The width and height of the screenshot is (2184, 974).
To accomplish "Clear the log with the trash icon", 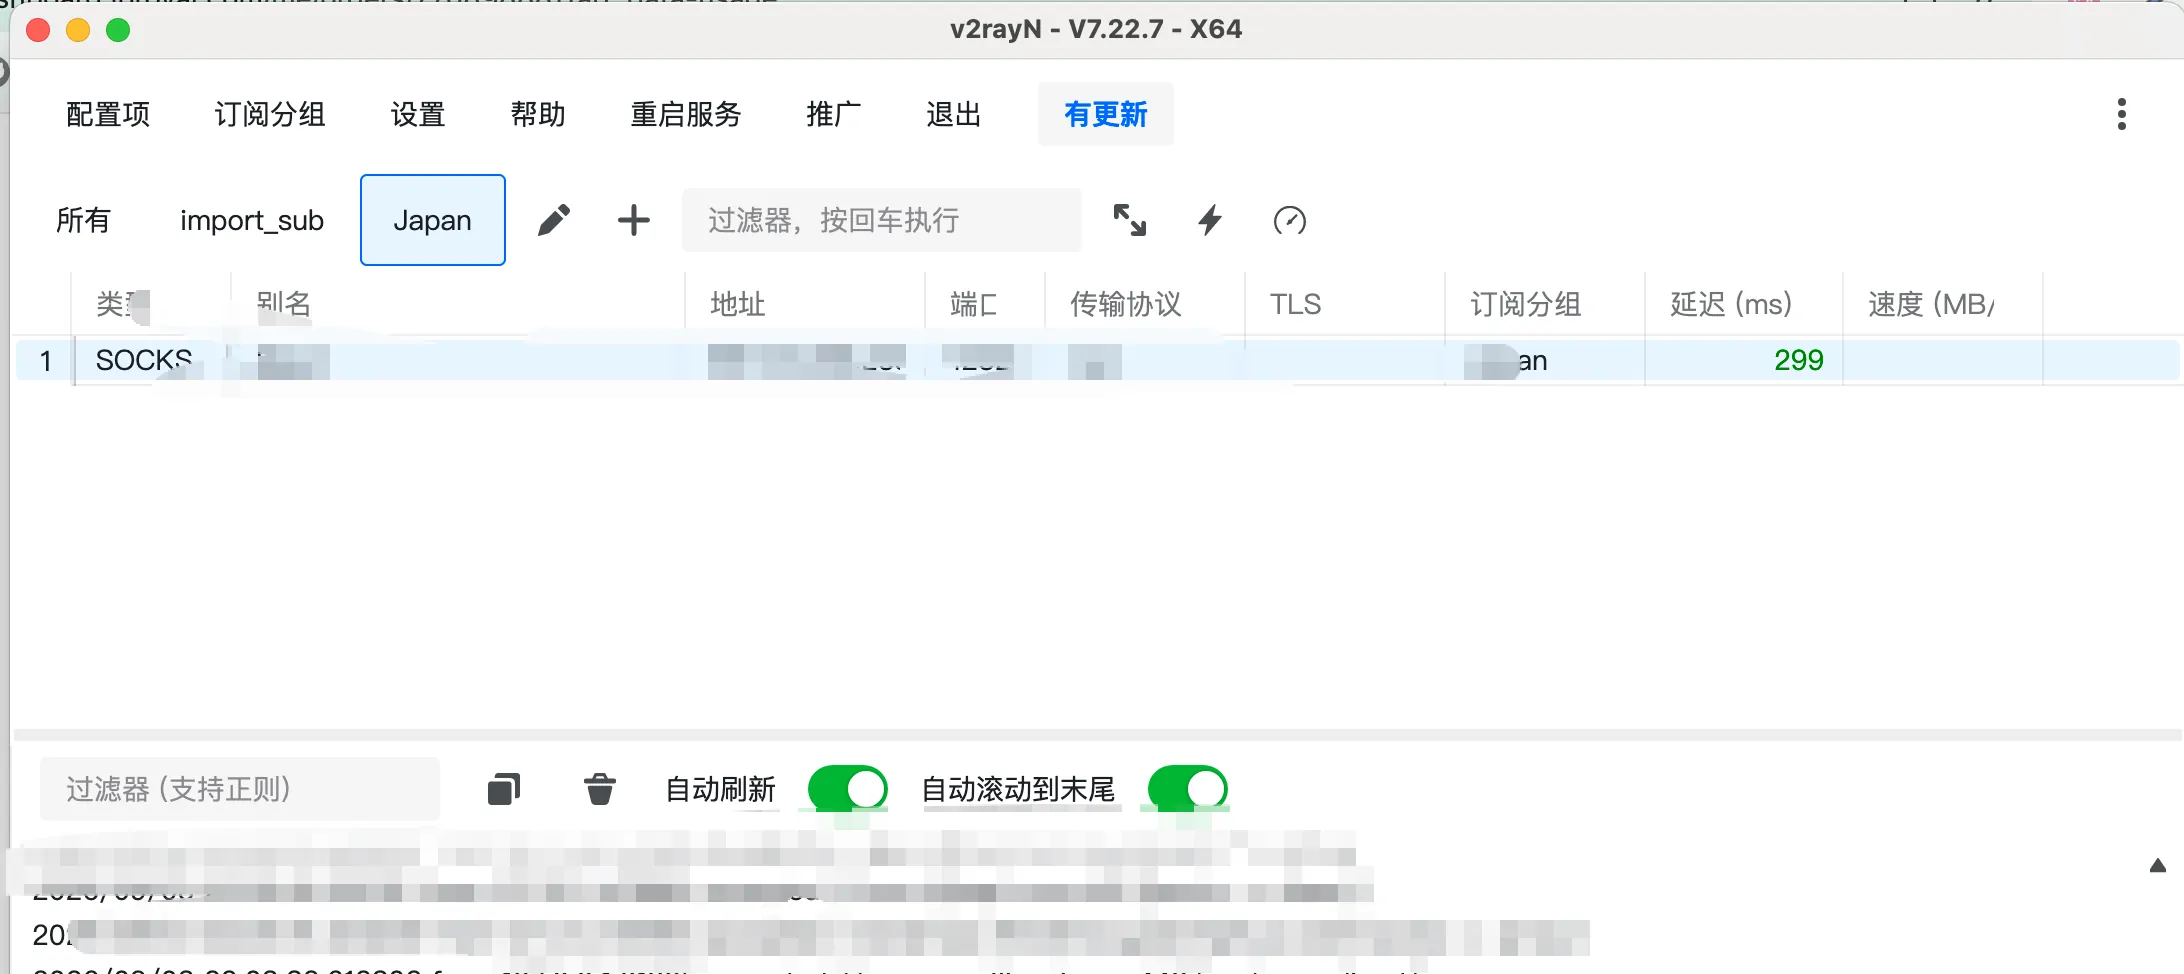I will point(600,789).
